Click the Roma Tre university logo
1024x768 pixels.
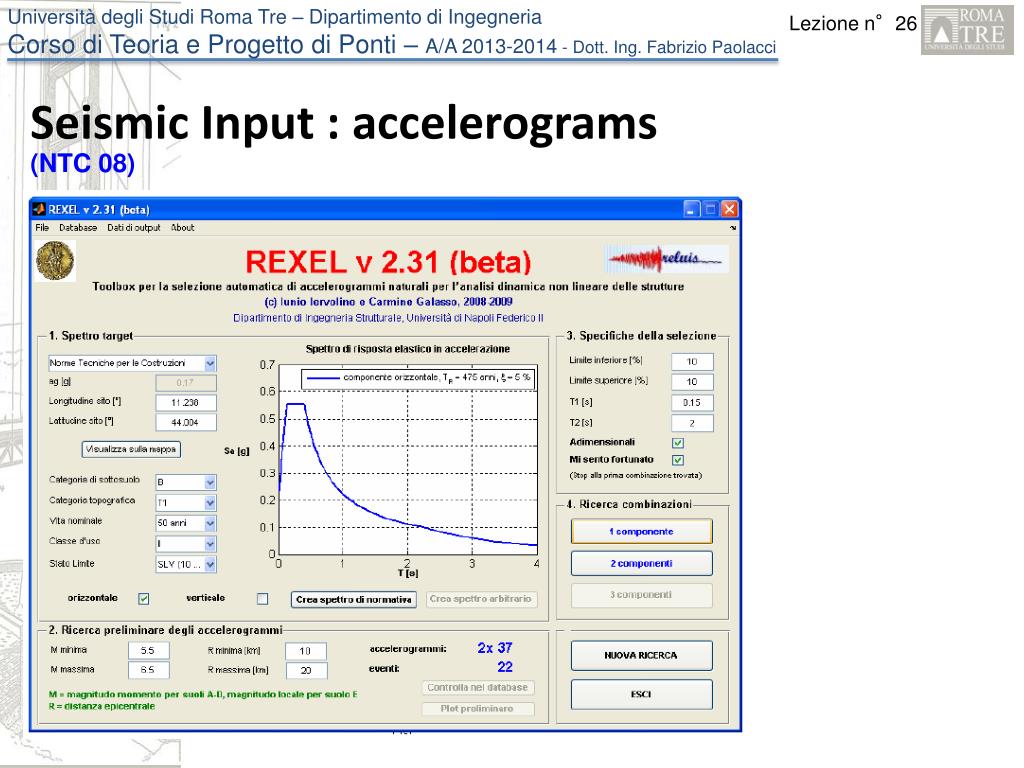pyautogui.click(x=967, y=30)
